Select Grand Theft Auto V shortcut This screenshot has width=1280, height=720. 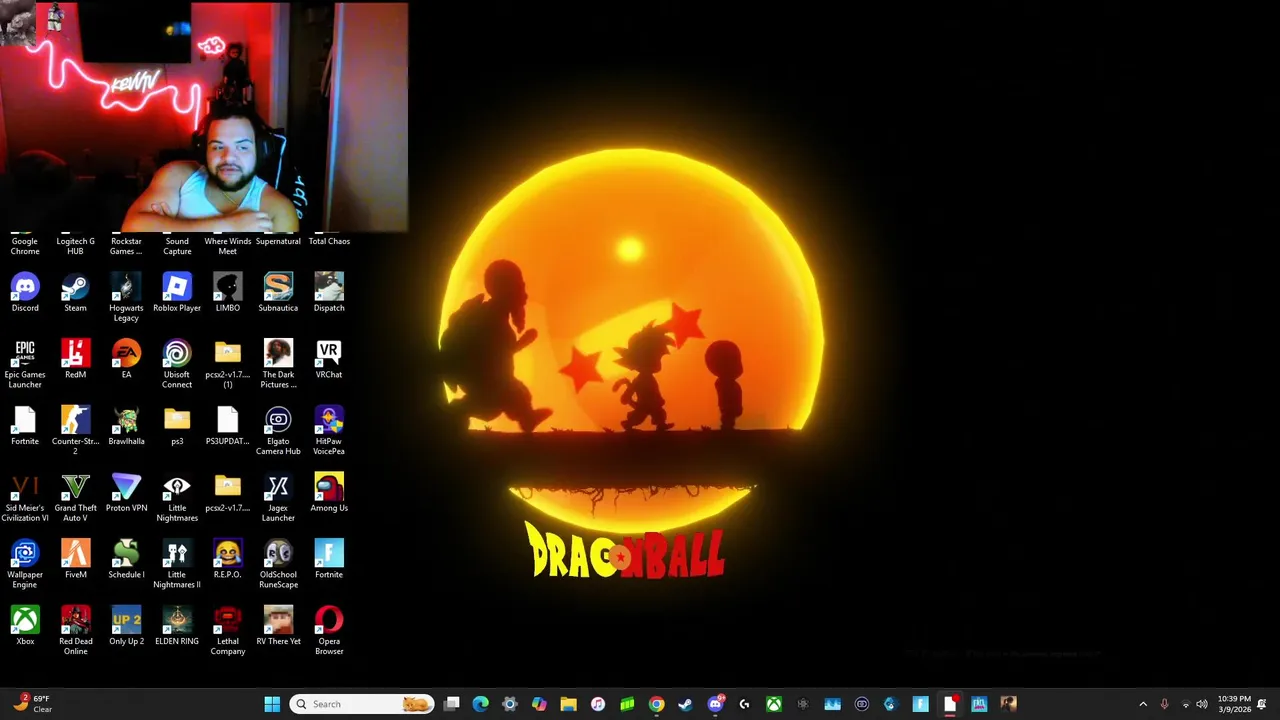click(75, 498)
